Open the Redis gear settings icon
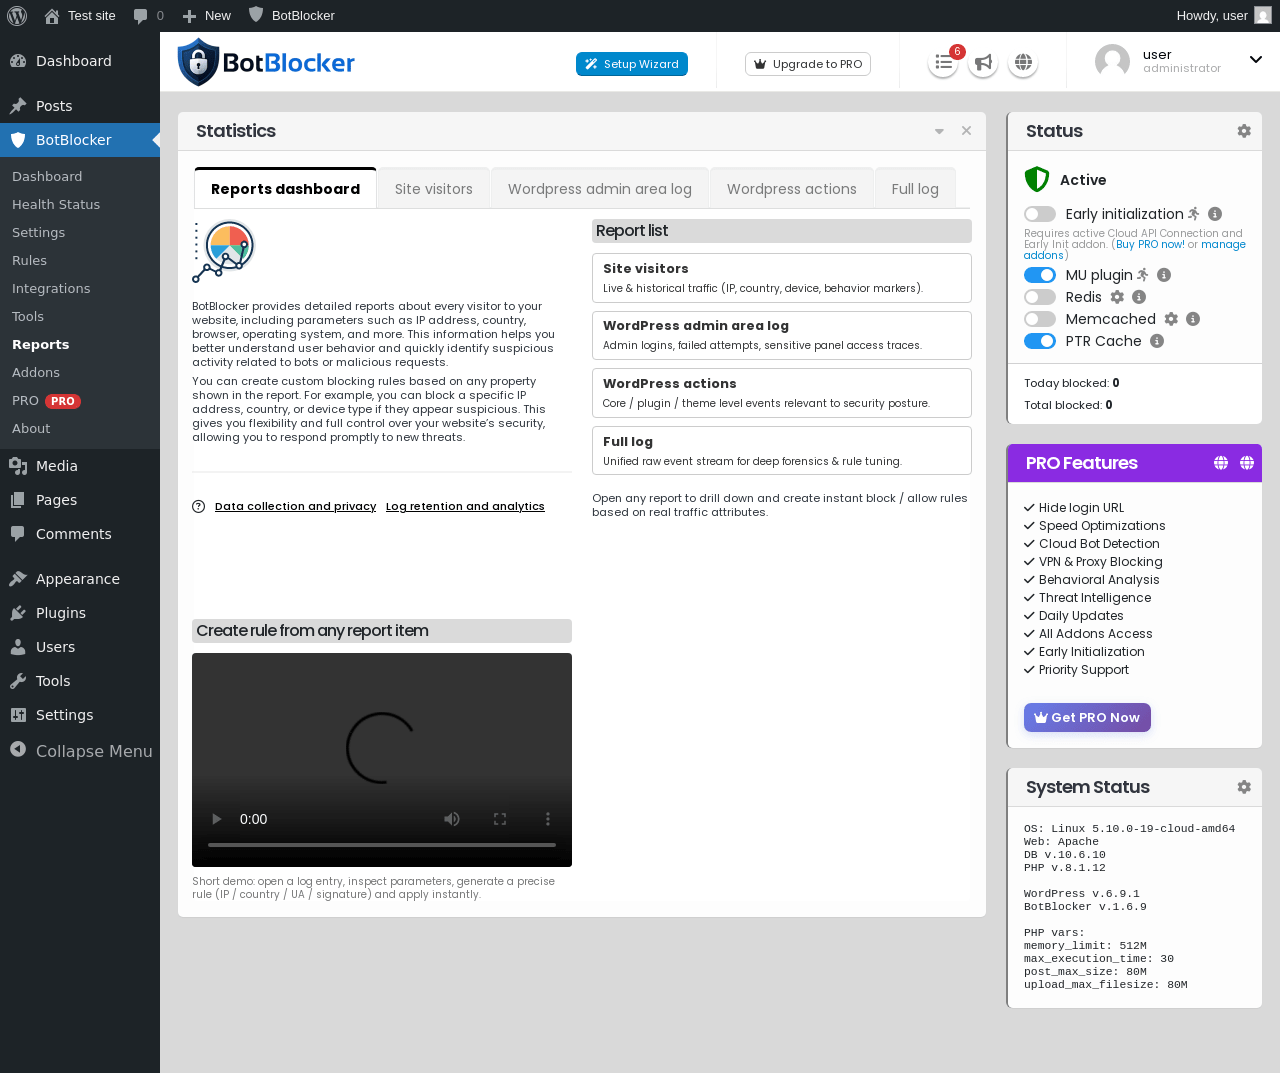 coord(1117,297)
